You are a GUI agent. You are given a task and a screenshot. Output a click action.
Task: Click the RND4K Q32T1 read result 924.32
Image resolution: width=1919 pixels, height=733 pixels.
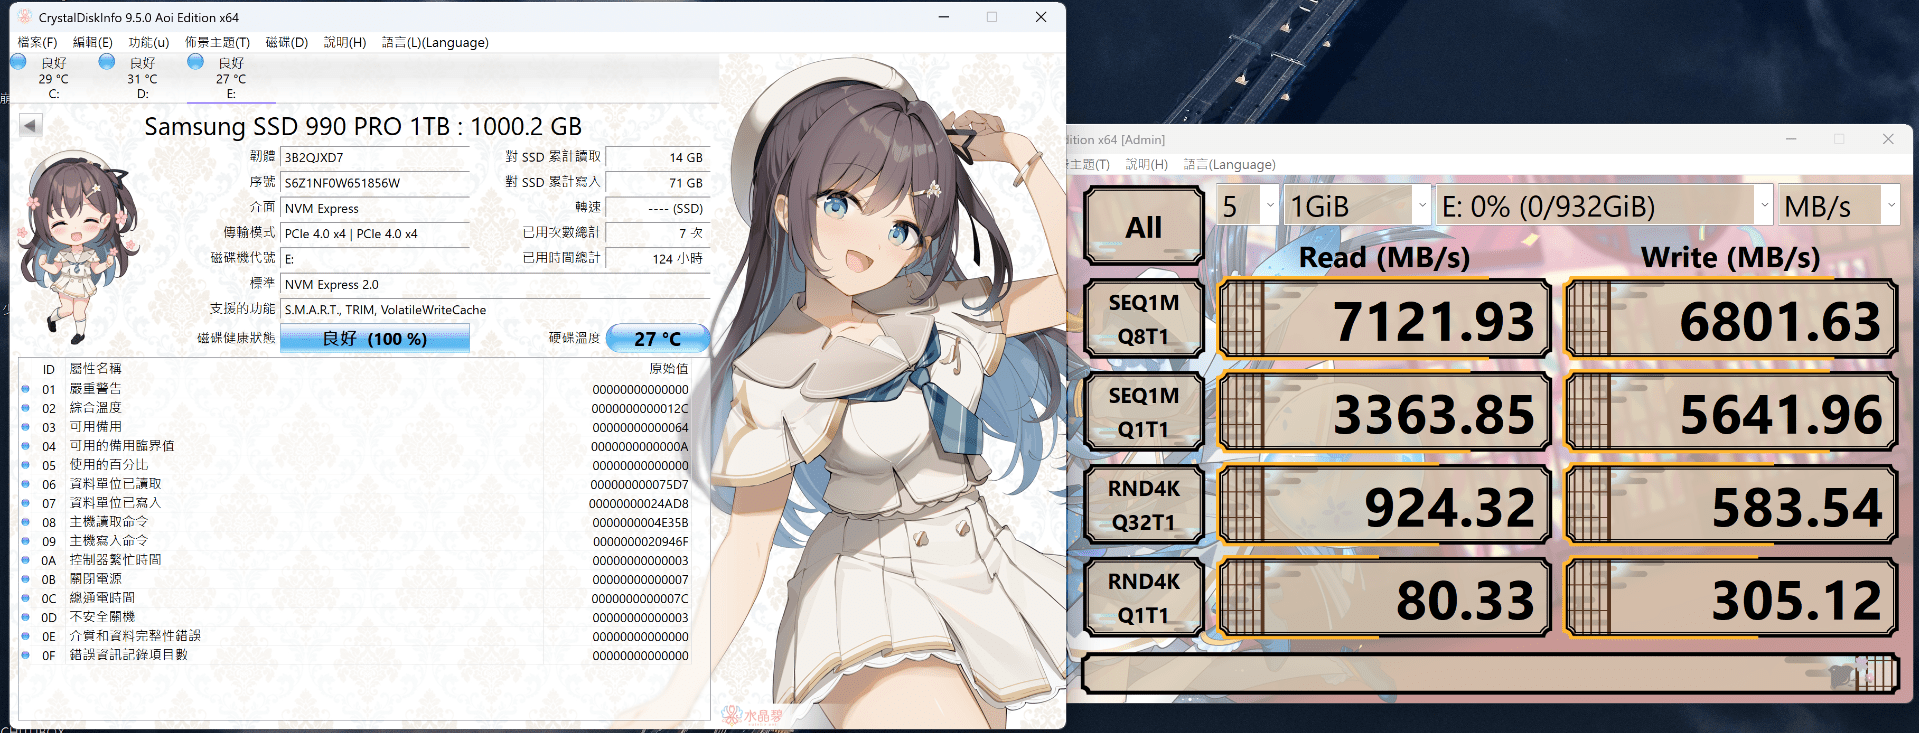tap(1384, 506)
